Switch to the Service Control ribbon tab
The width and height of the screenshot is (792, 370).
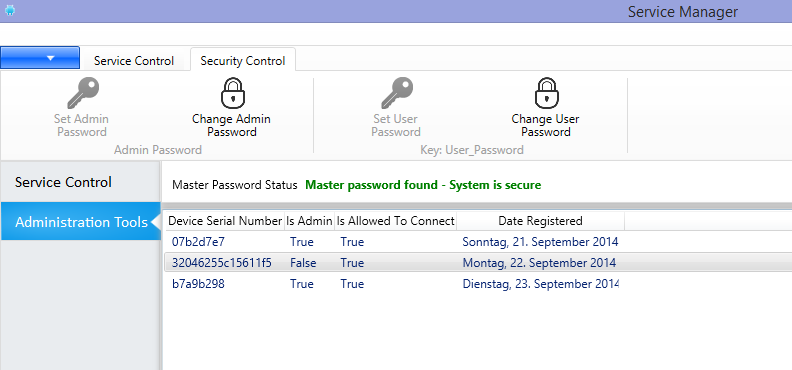tap(134, 61)
